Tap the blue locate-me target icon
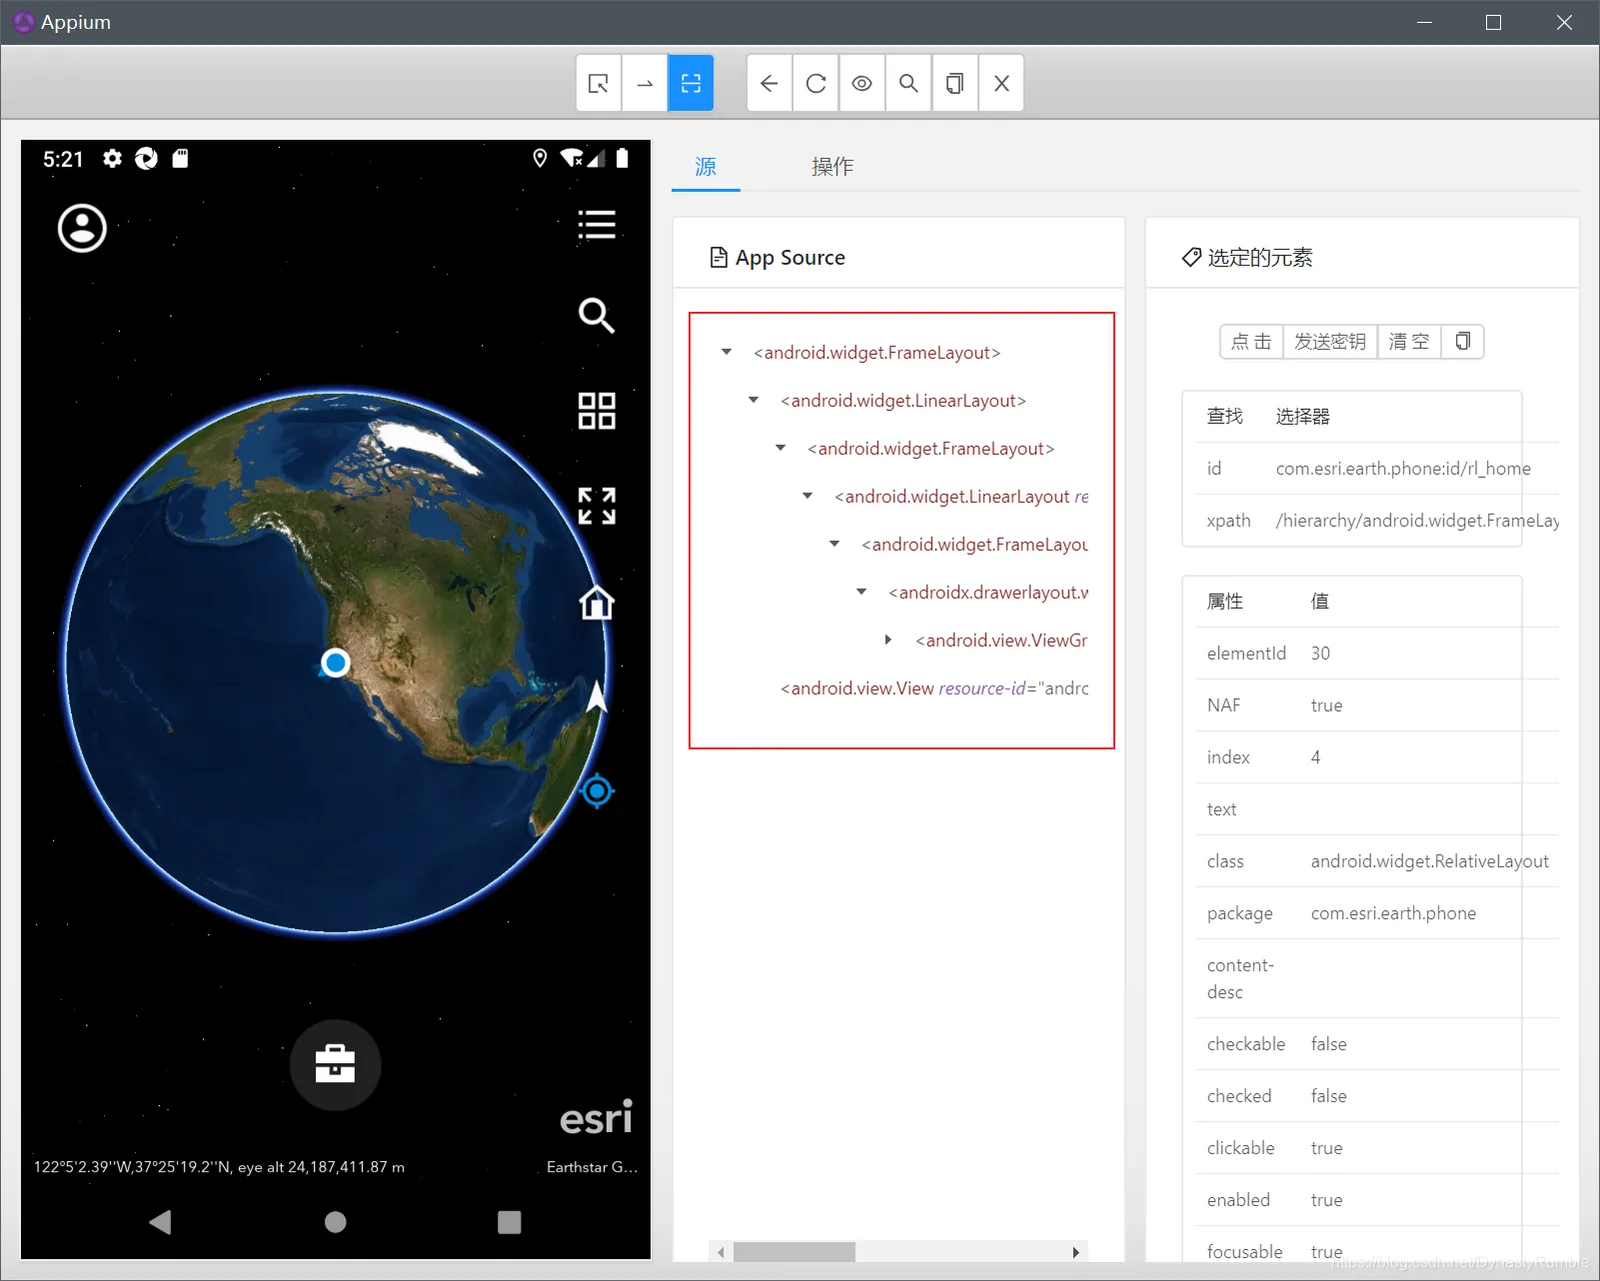This screenshot has width=1600, height=1281. pos(597,791)
